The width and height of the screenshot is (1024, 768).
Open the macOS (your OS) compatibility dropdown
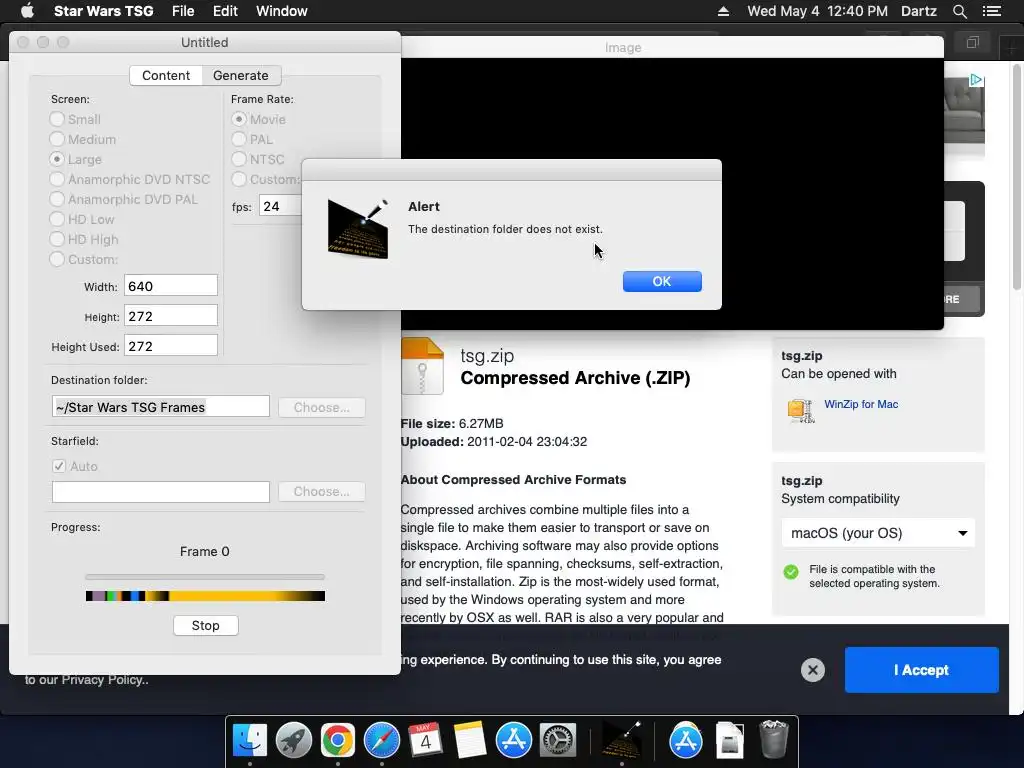click(x=878, y=533)
